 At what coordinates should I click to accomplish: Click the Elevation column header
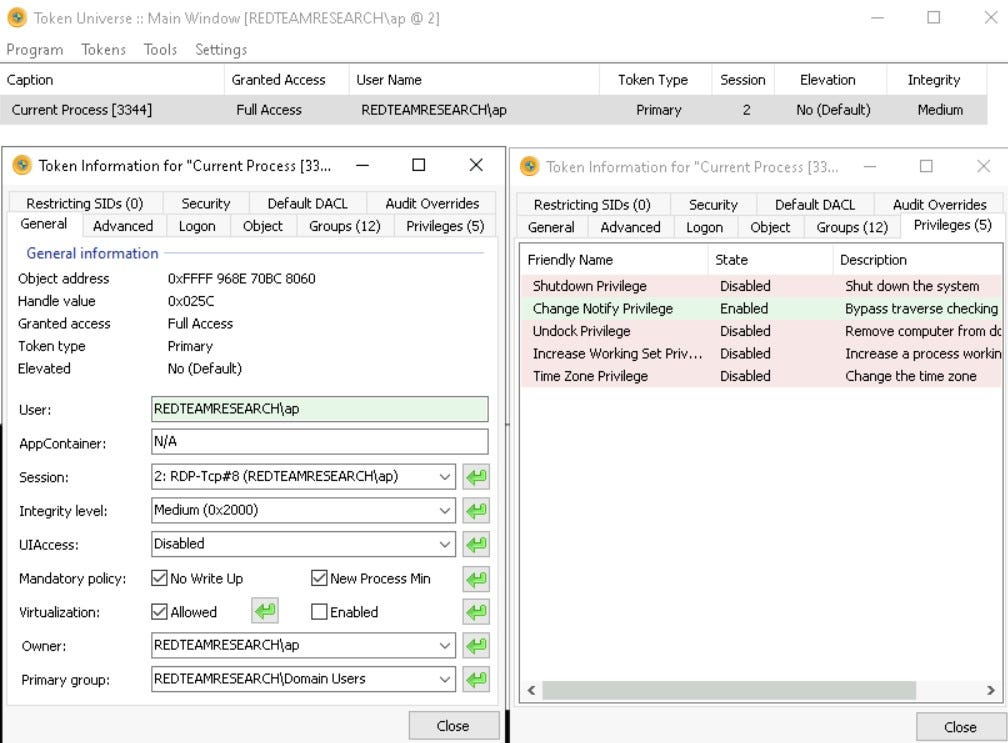click(x=831, y=80)
